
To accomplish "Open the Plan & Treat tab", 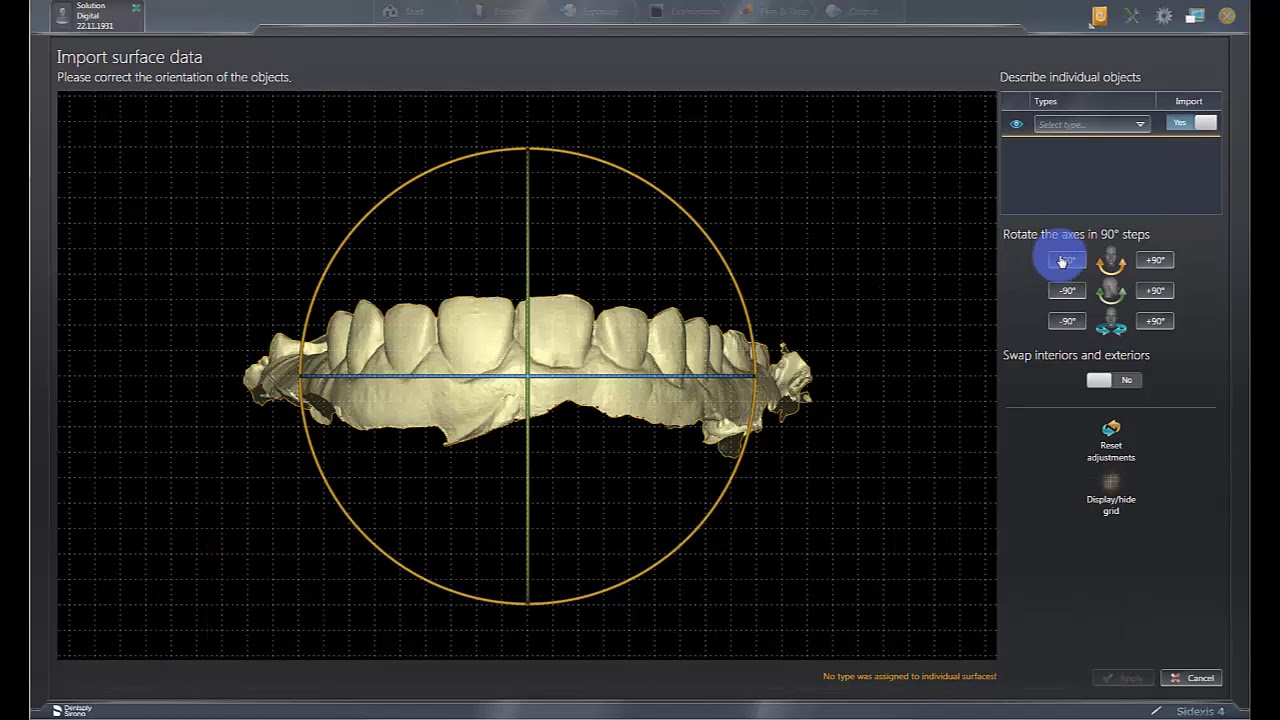I will [x=775, y=11].
